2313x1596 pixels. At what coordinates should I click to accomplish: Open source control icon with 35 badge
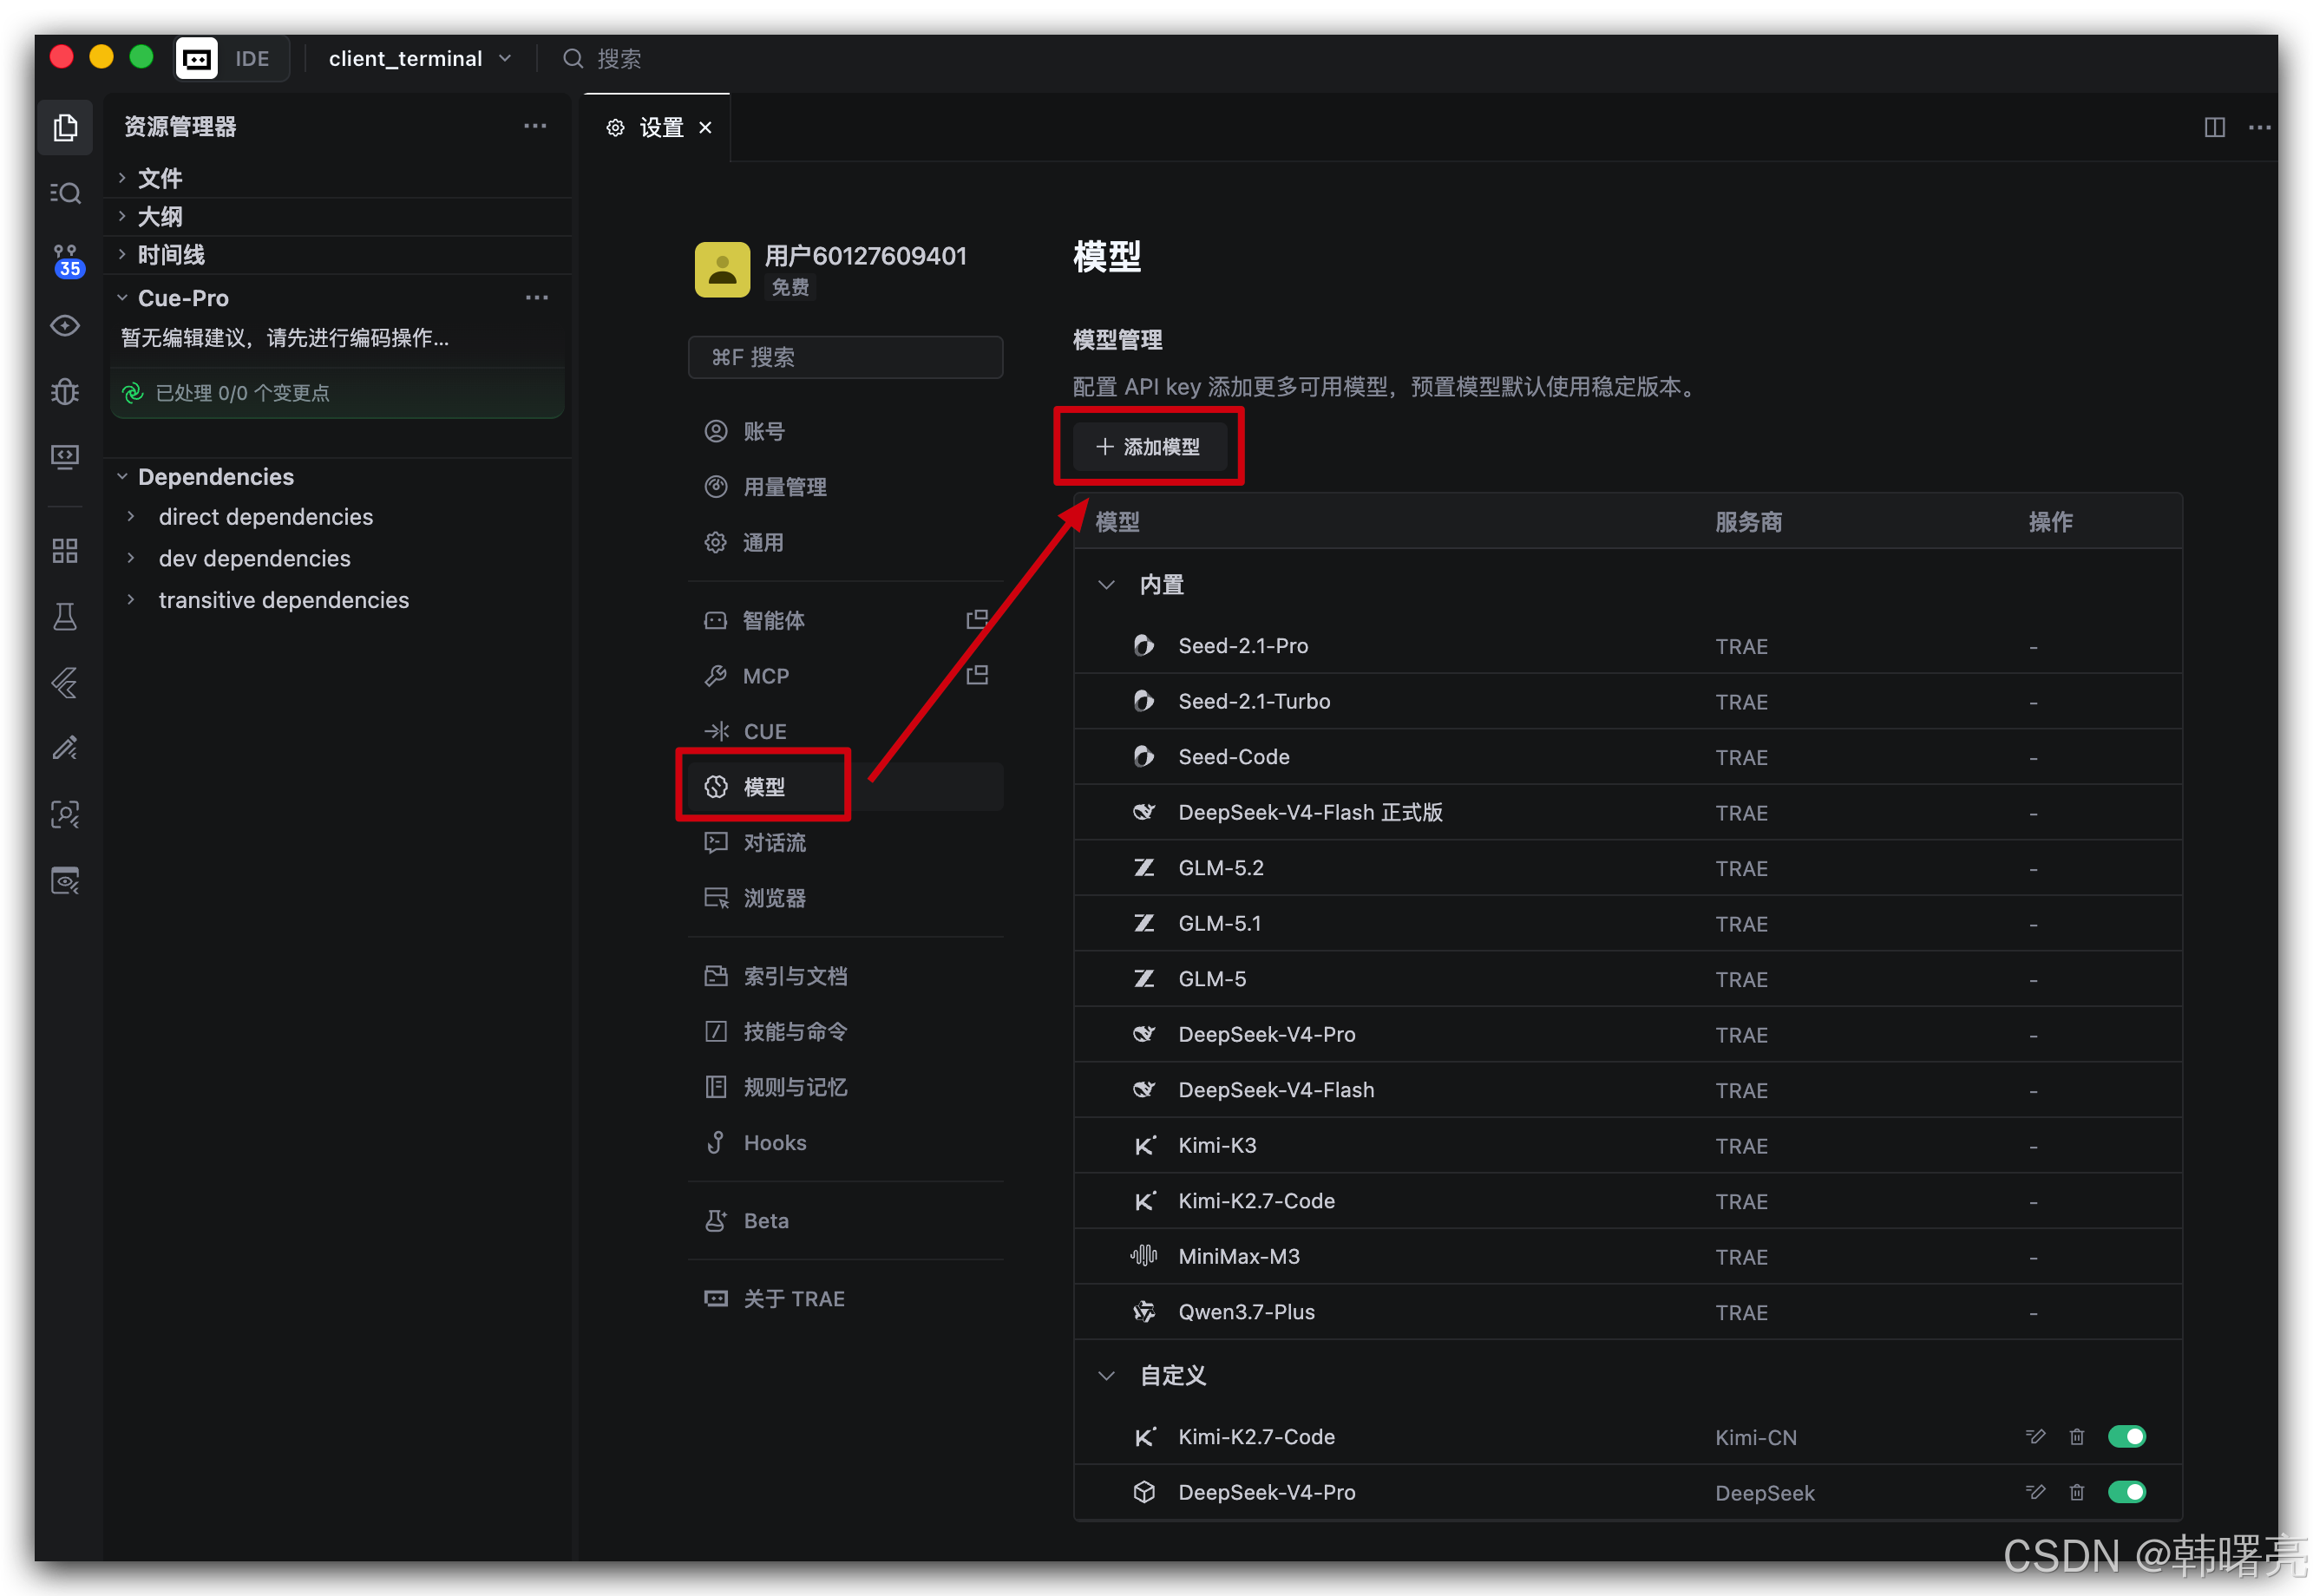click(65, 260)
